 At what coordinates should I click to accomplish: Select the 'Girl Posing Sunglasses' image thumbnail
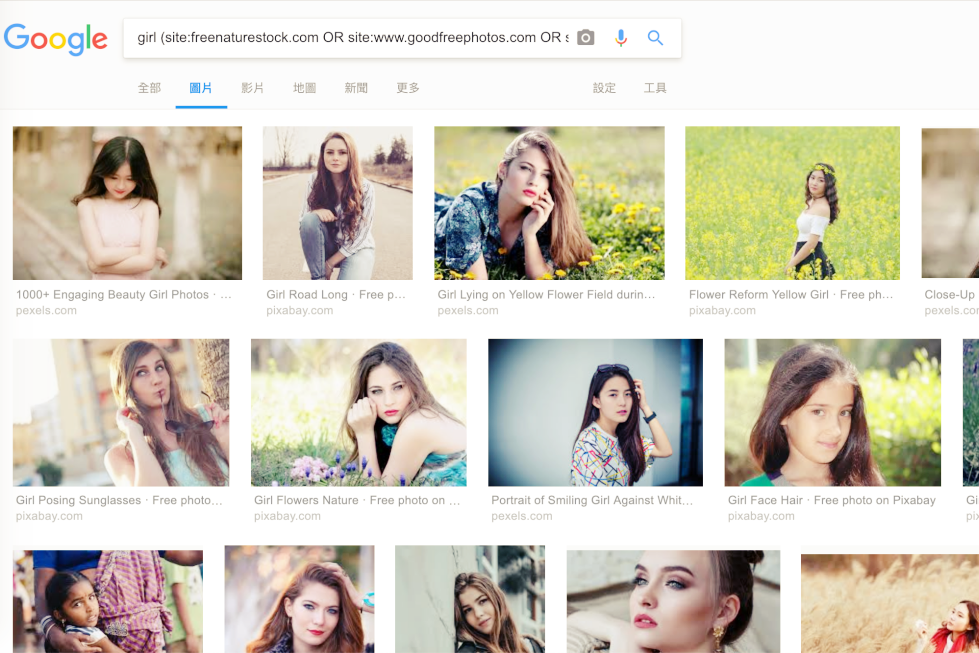(121, 412)
